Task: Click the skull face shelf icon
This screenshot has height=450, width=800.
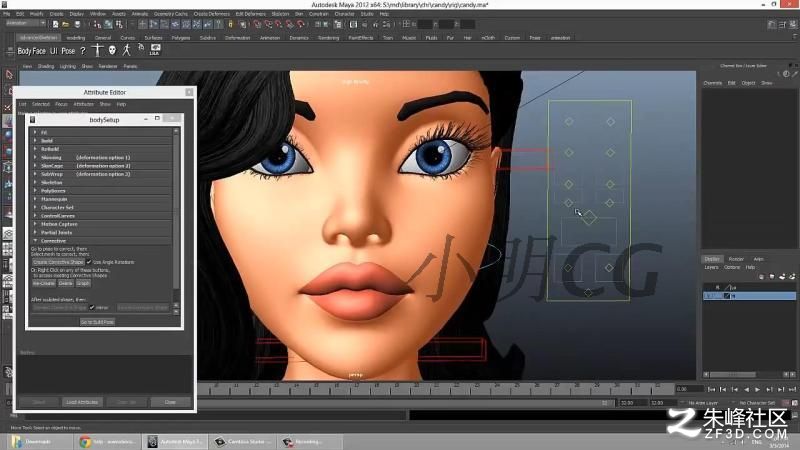Action: (x=112, y=50)
